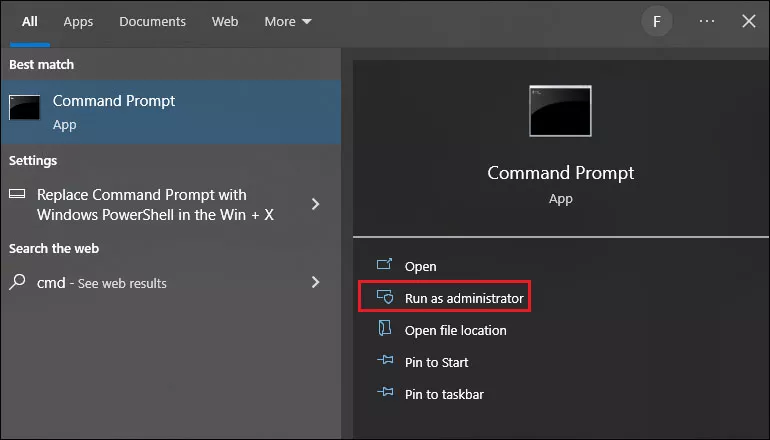Click magnifier icon beside cmd web search
The height and width of the screenshot is (440, 770).
coord(17,282)
